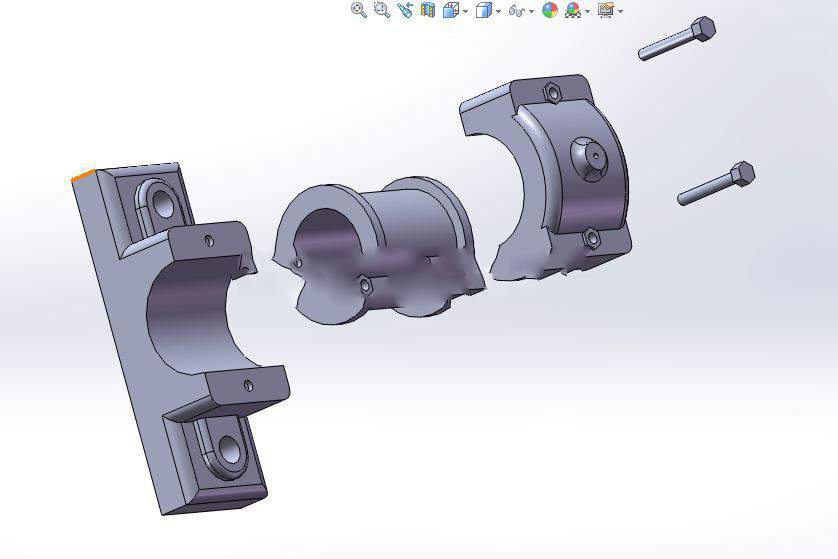The width and height of the screenshot is (838, 559).
Task: Select the center bushing sleeve part
Action: click(379, 250)
